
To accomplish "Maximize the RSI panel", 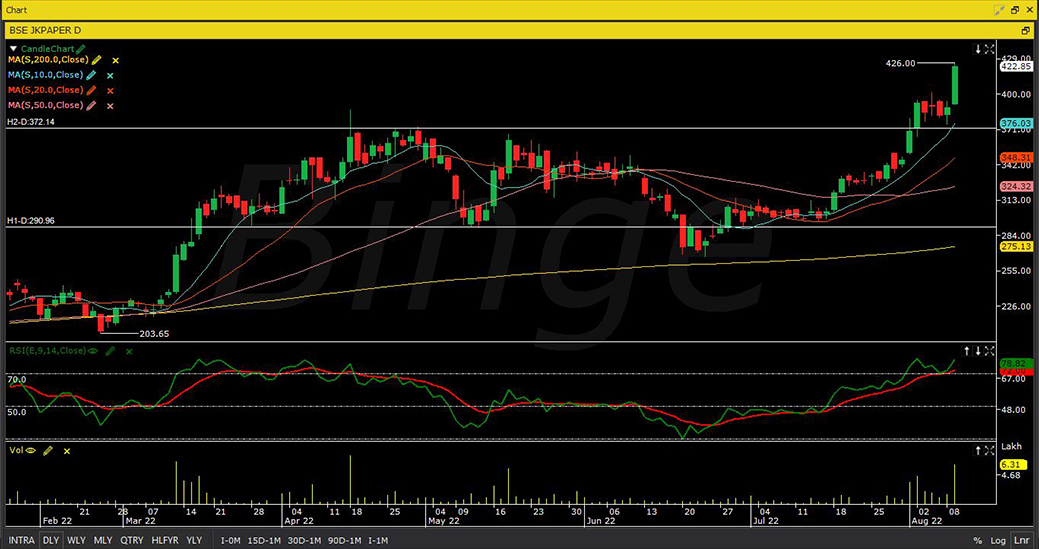I will [989, 351].
